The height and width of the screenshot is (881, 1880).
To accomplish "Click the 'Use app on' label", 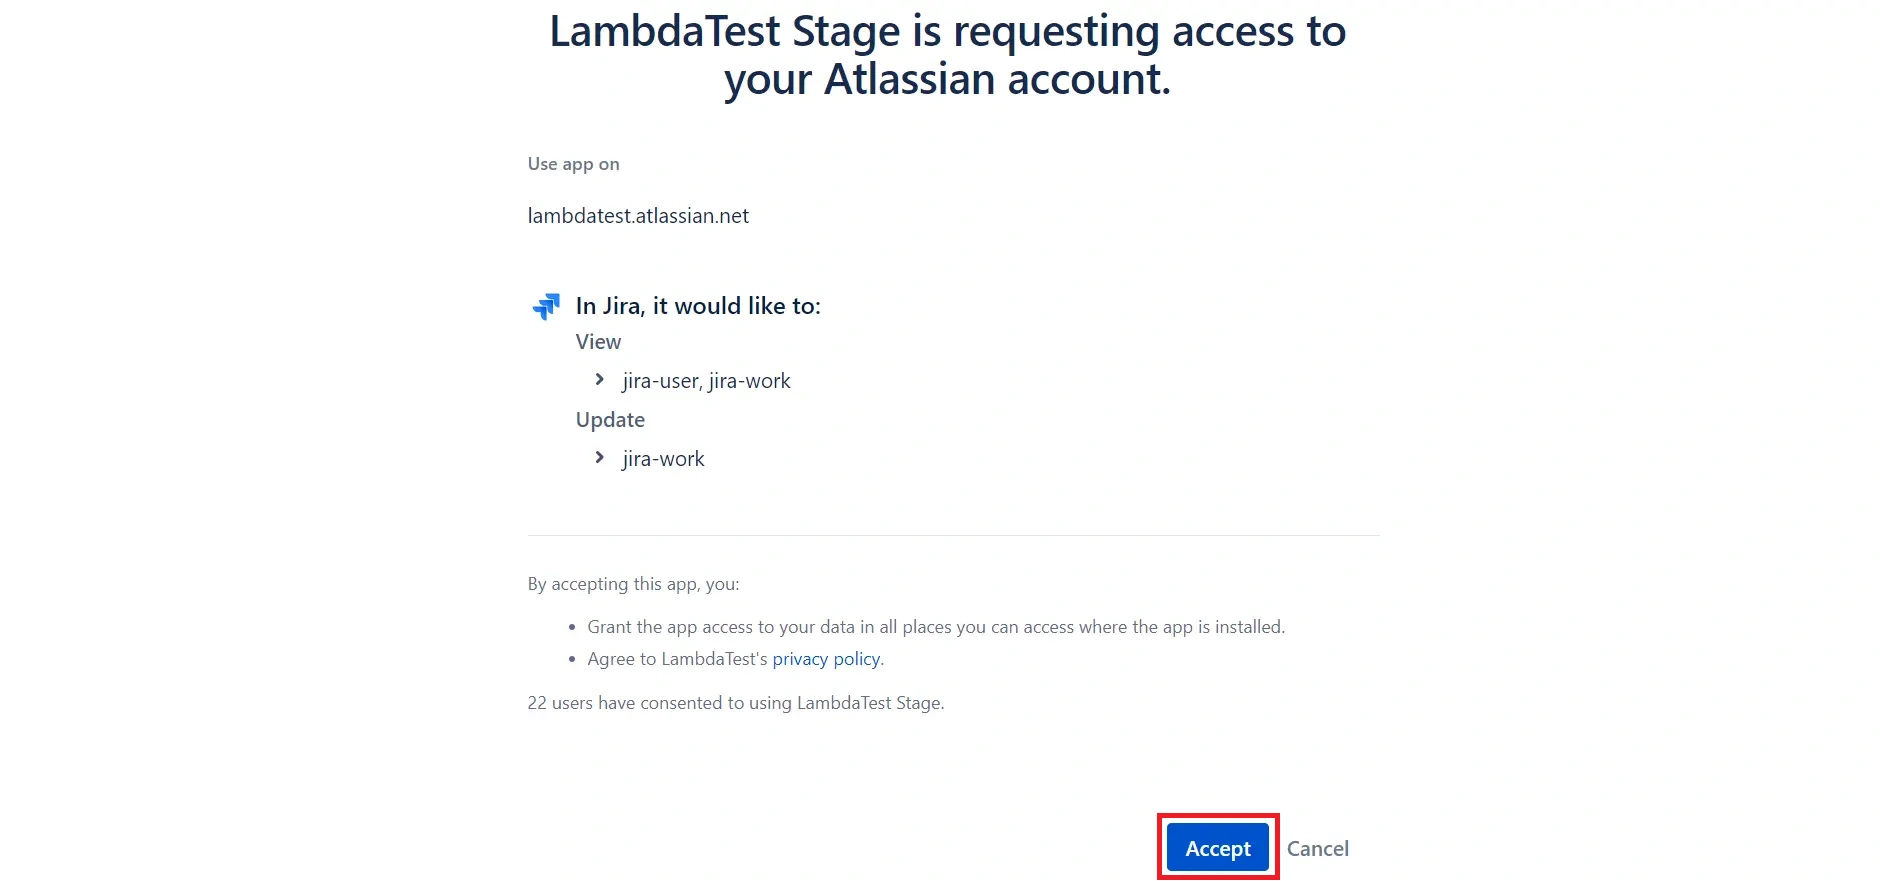I will (573, 164).
